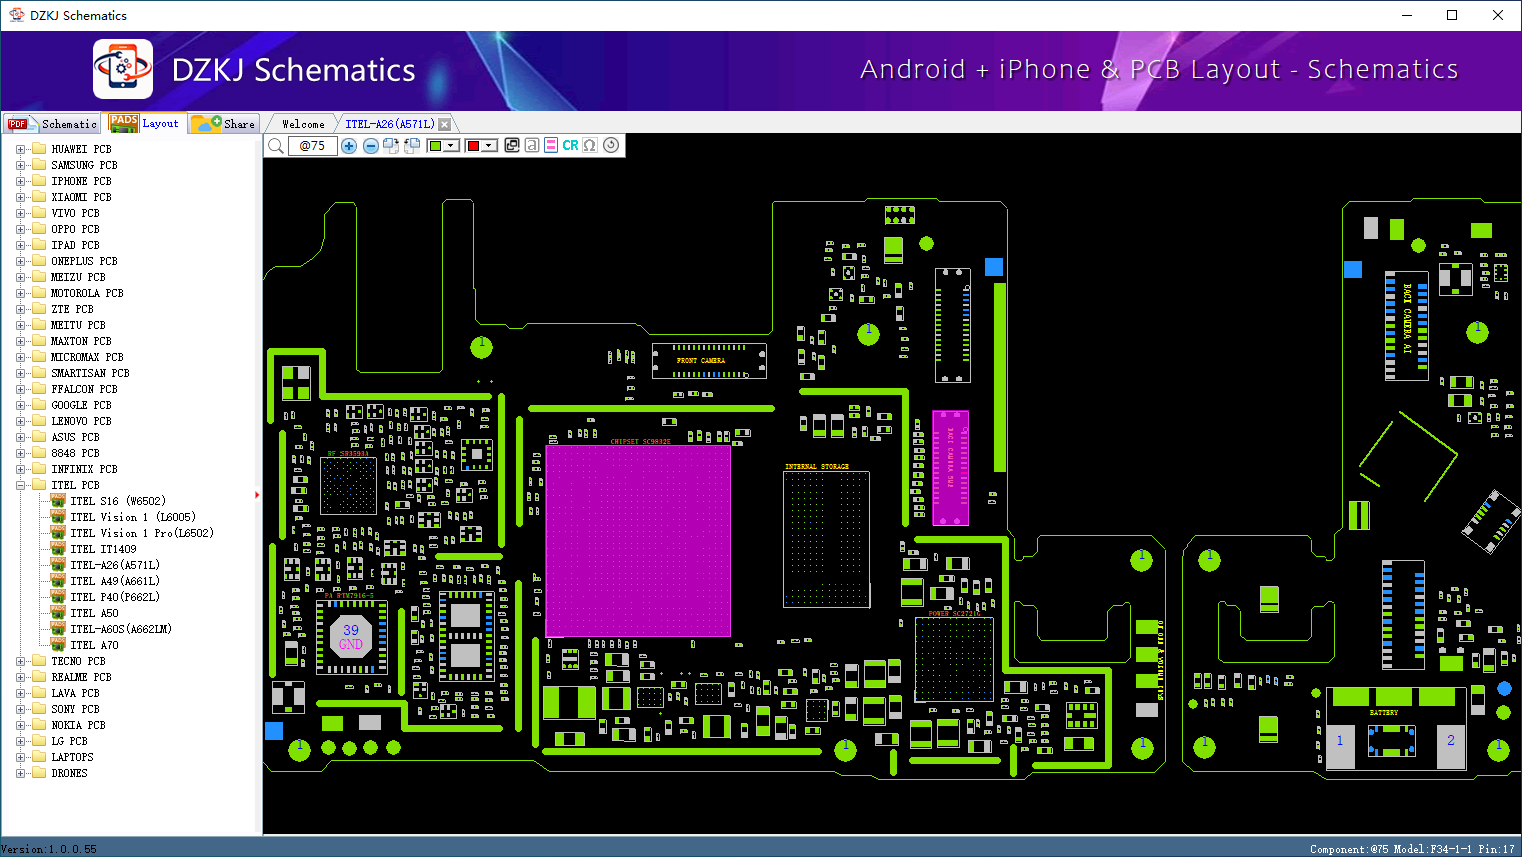Click the 39 GND pad on the board
The height and width of the screenshot is (857, 1522).
[x=351, y=637]
